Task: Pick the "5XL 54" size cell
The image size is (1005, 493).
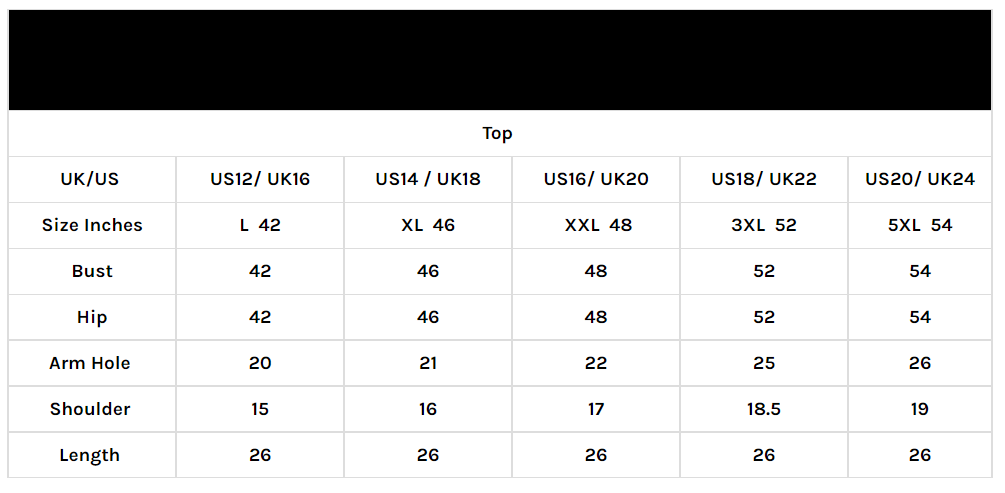Action: pos(920,225)
